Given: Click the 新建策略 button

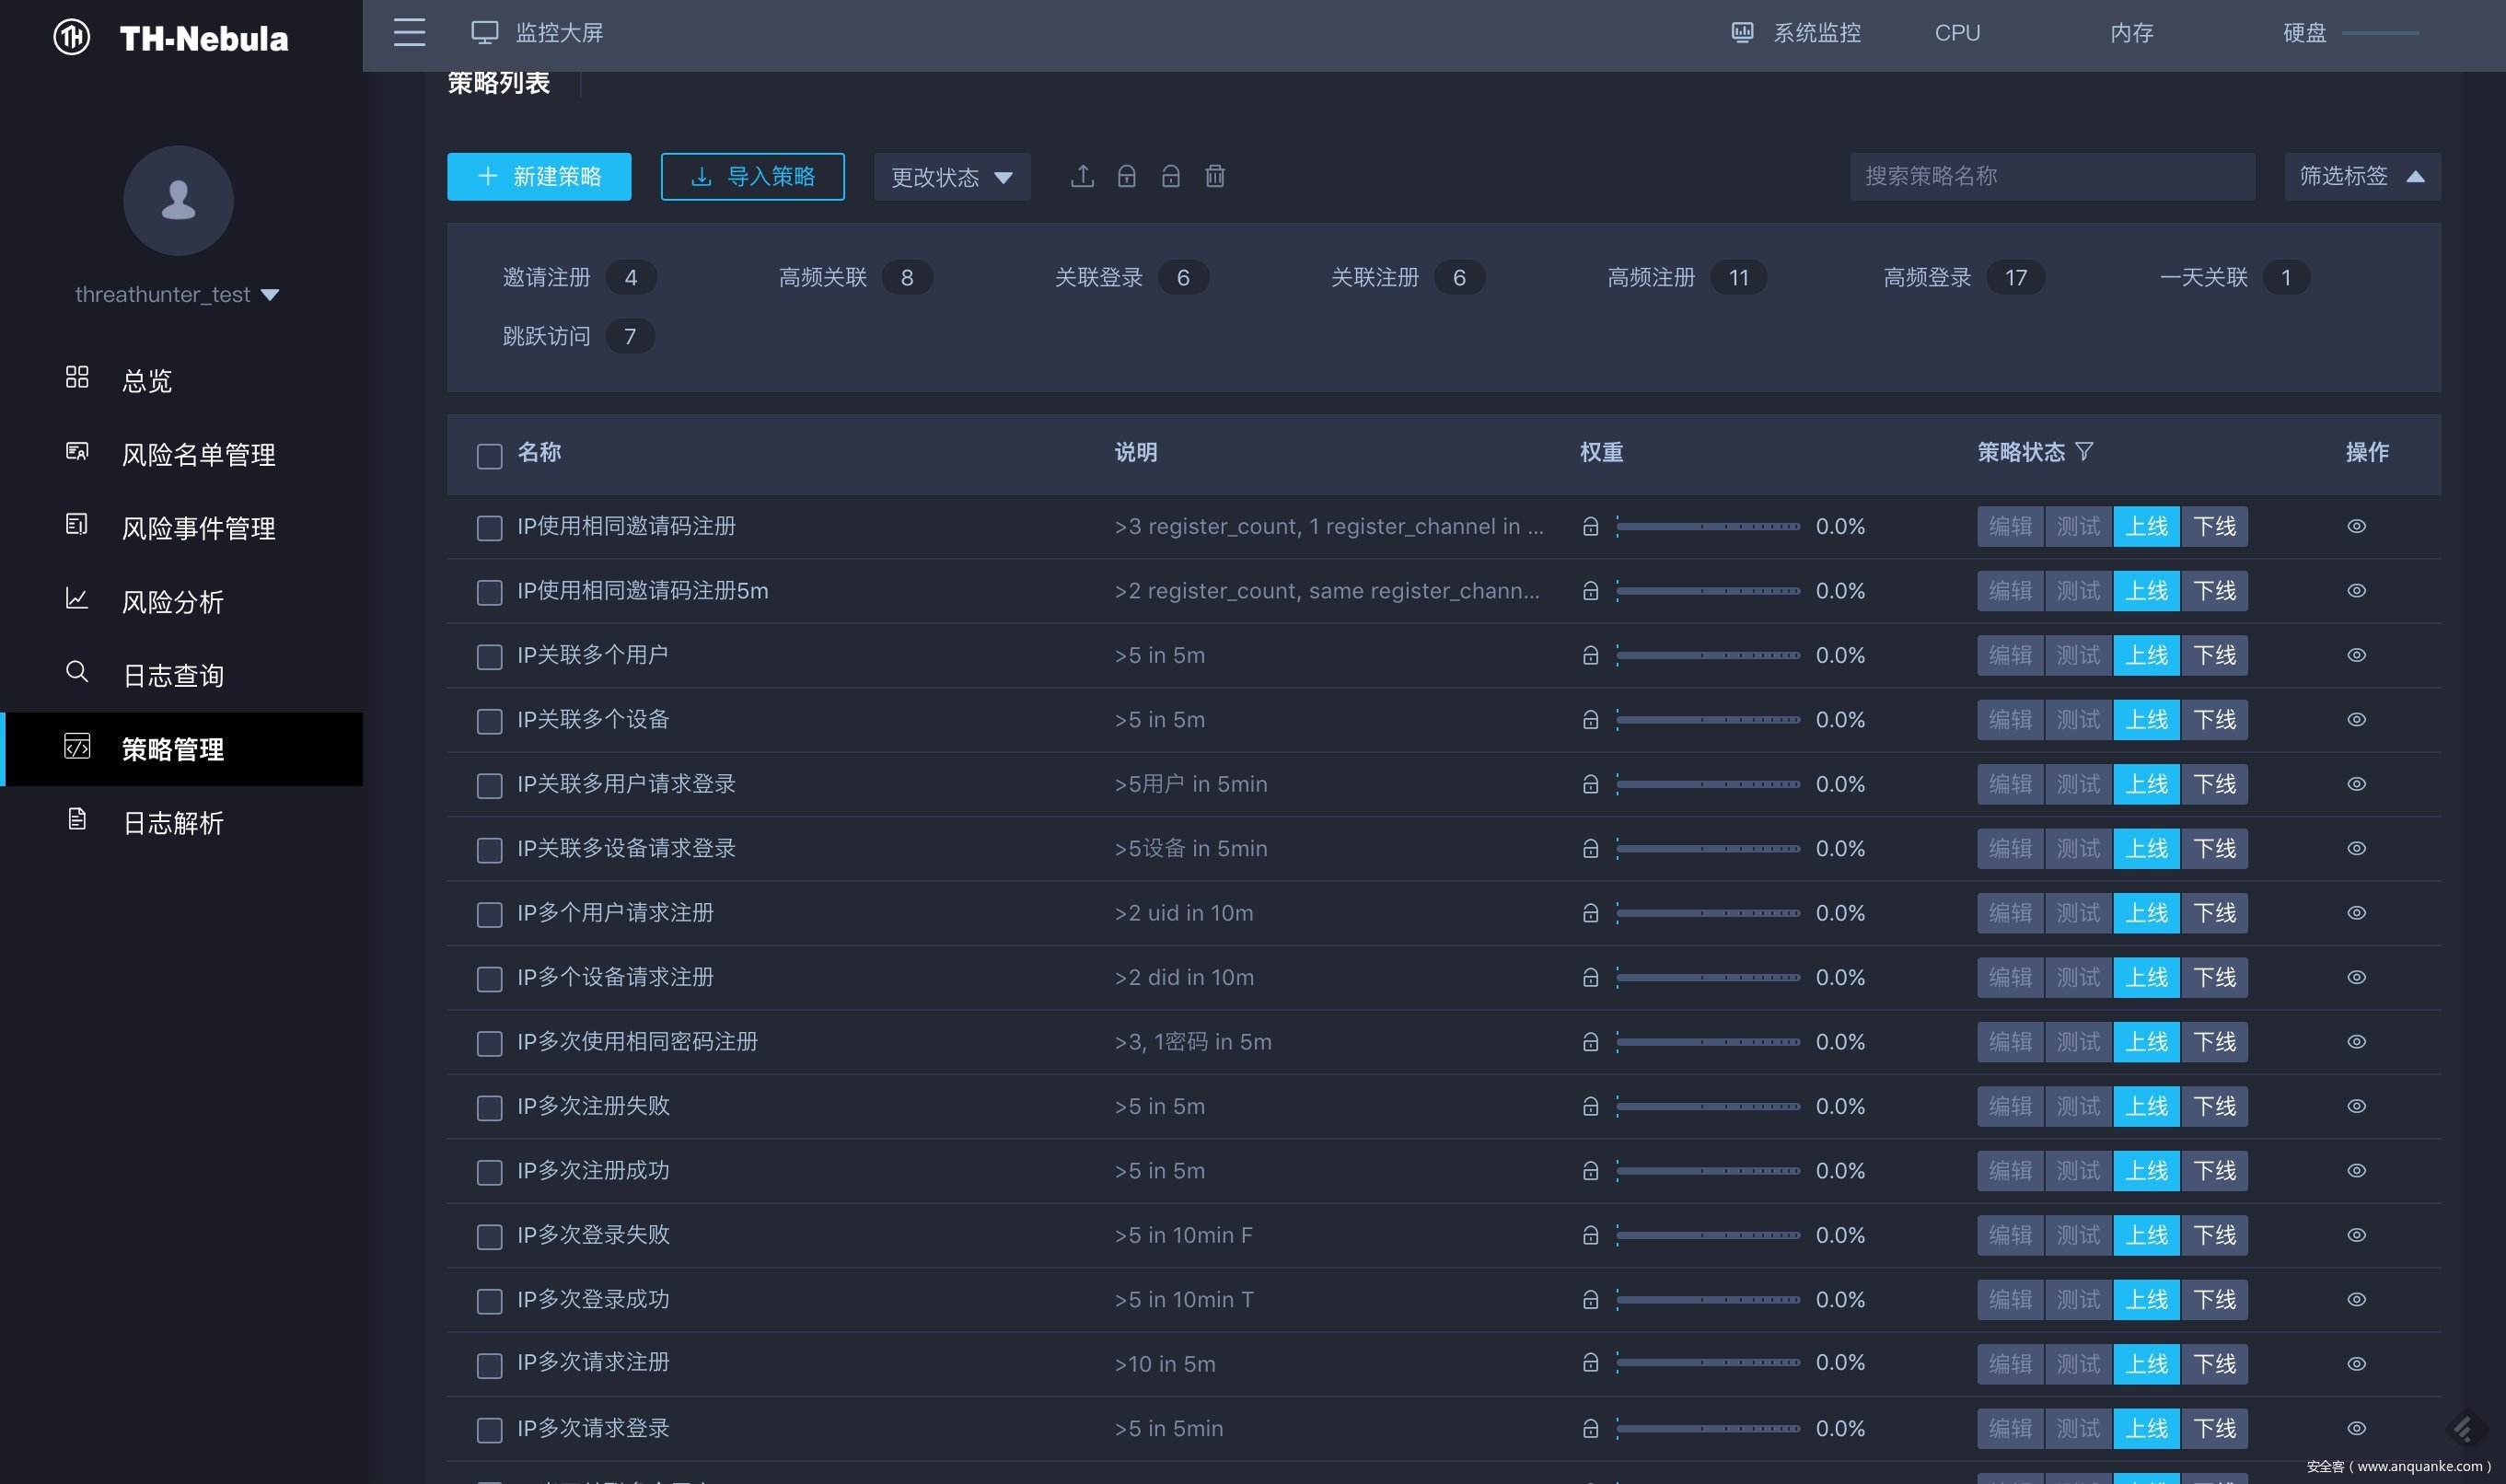Looking at the screenshot, I should (x=538, y=176).
